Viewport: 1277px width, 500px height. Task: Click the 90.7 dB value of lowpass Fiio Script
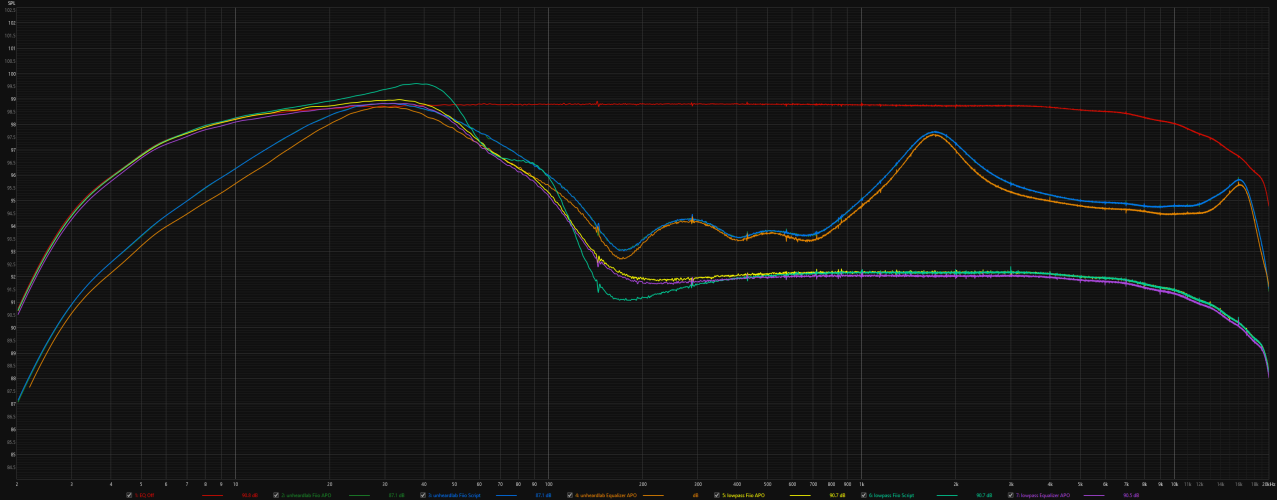984,495
